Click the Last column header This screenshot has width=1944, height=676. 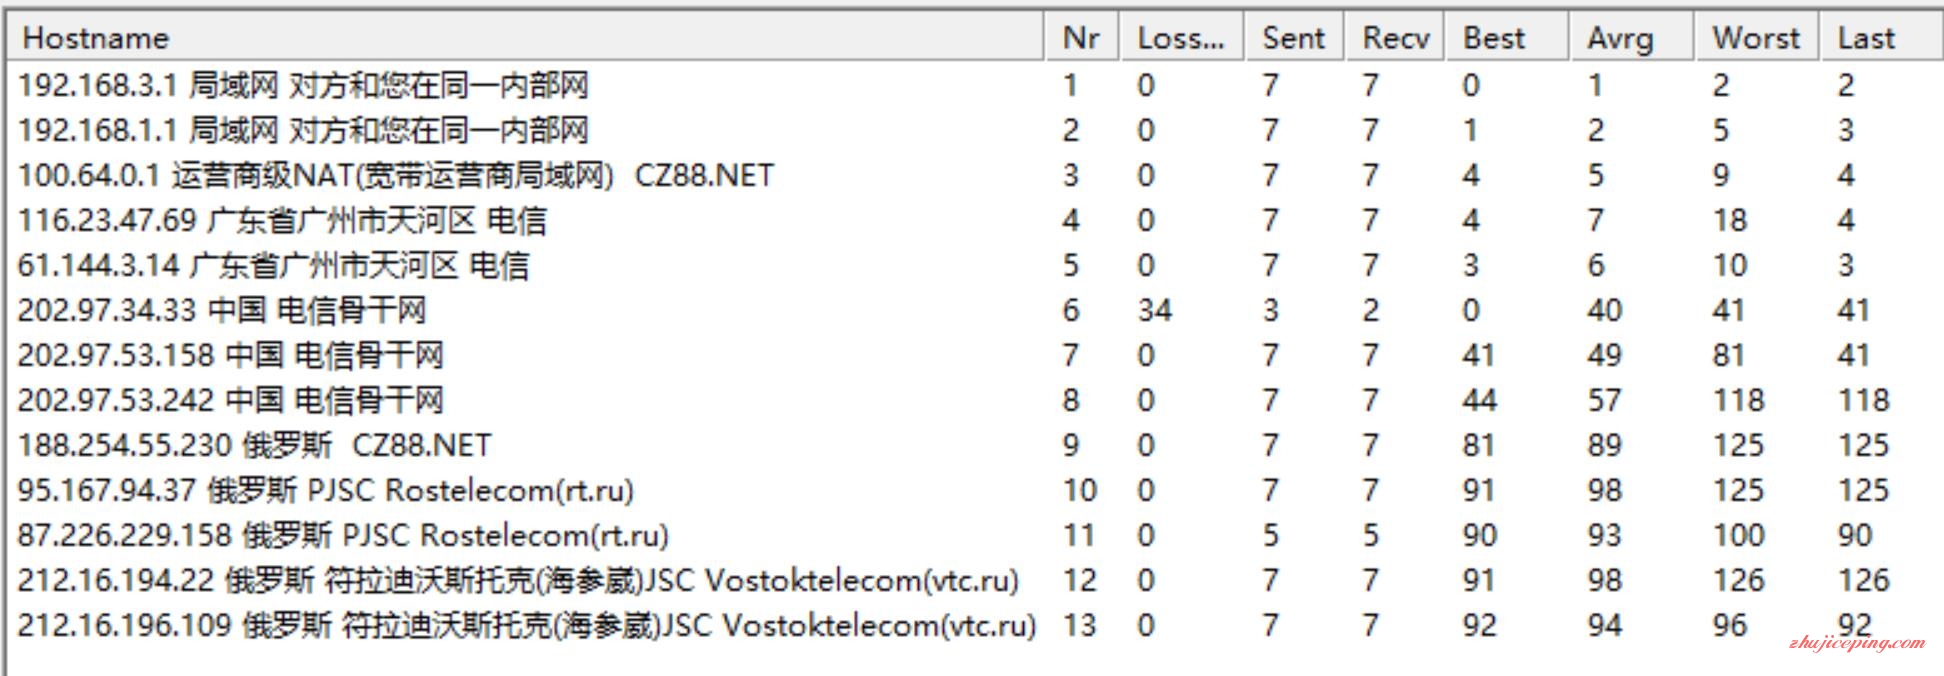(1880, 37)
